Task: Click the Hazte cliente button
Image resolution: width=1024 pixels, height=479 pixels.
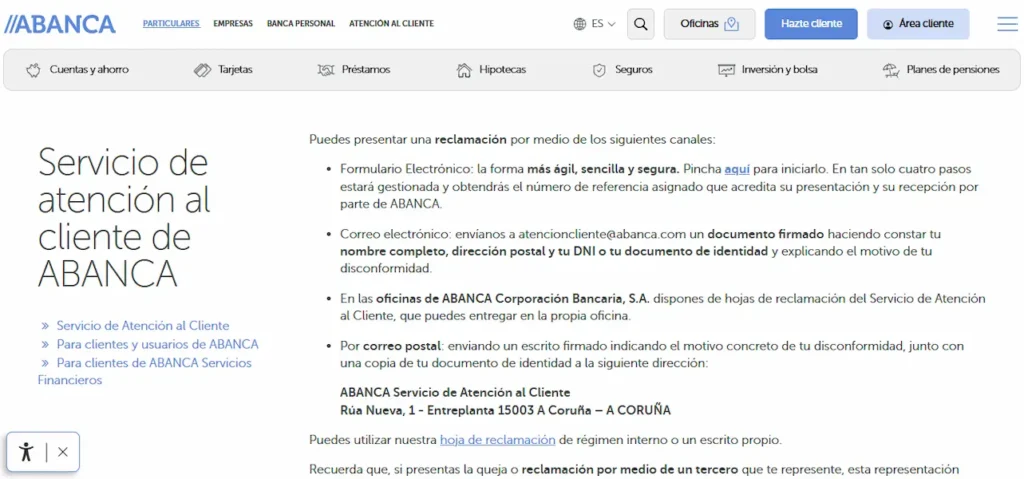Action: click(811, 24)
